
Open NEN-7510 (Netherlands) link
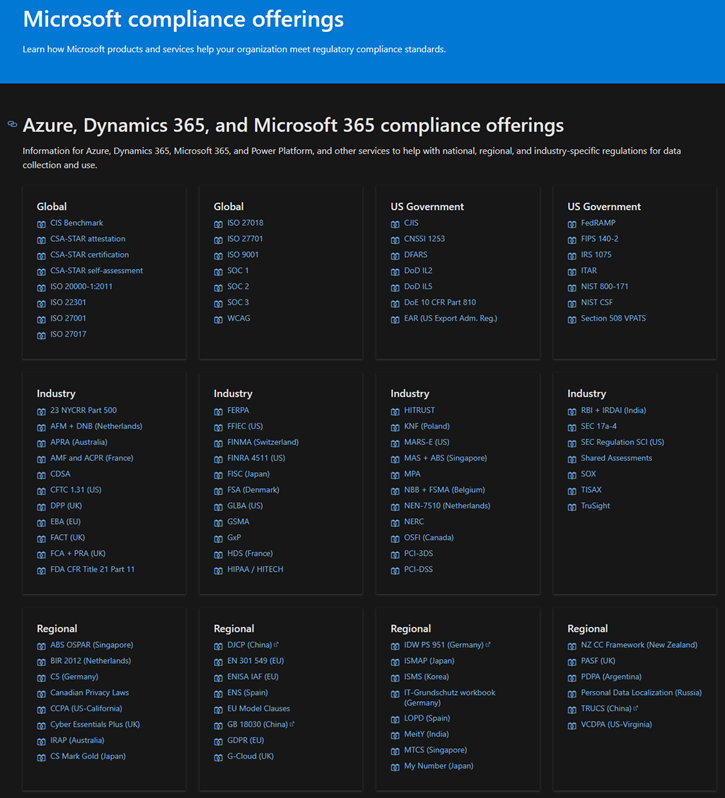pos(447,505)
